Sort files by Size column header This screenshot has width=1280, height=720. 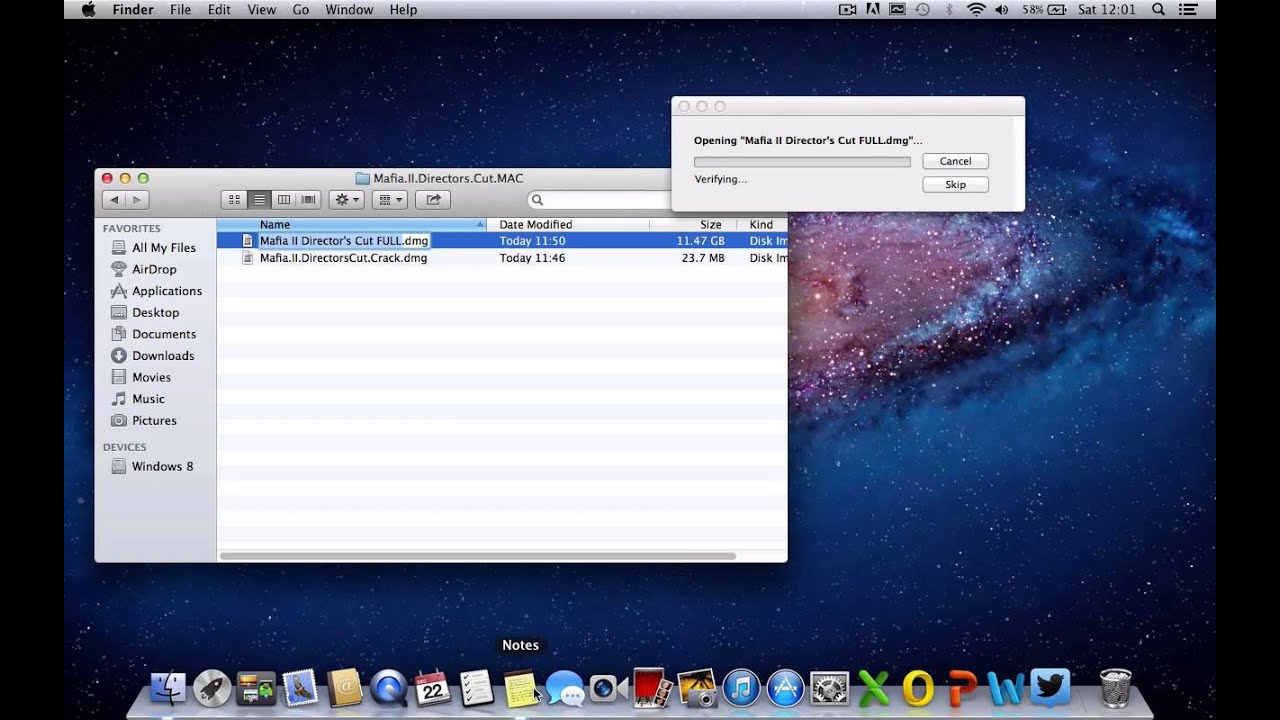(x=693, y=225)
